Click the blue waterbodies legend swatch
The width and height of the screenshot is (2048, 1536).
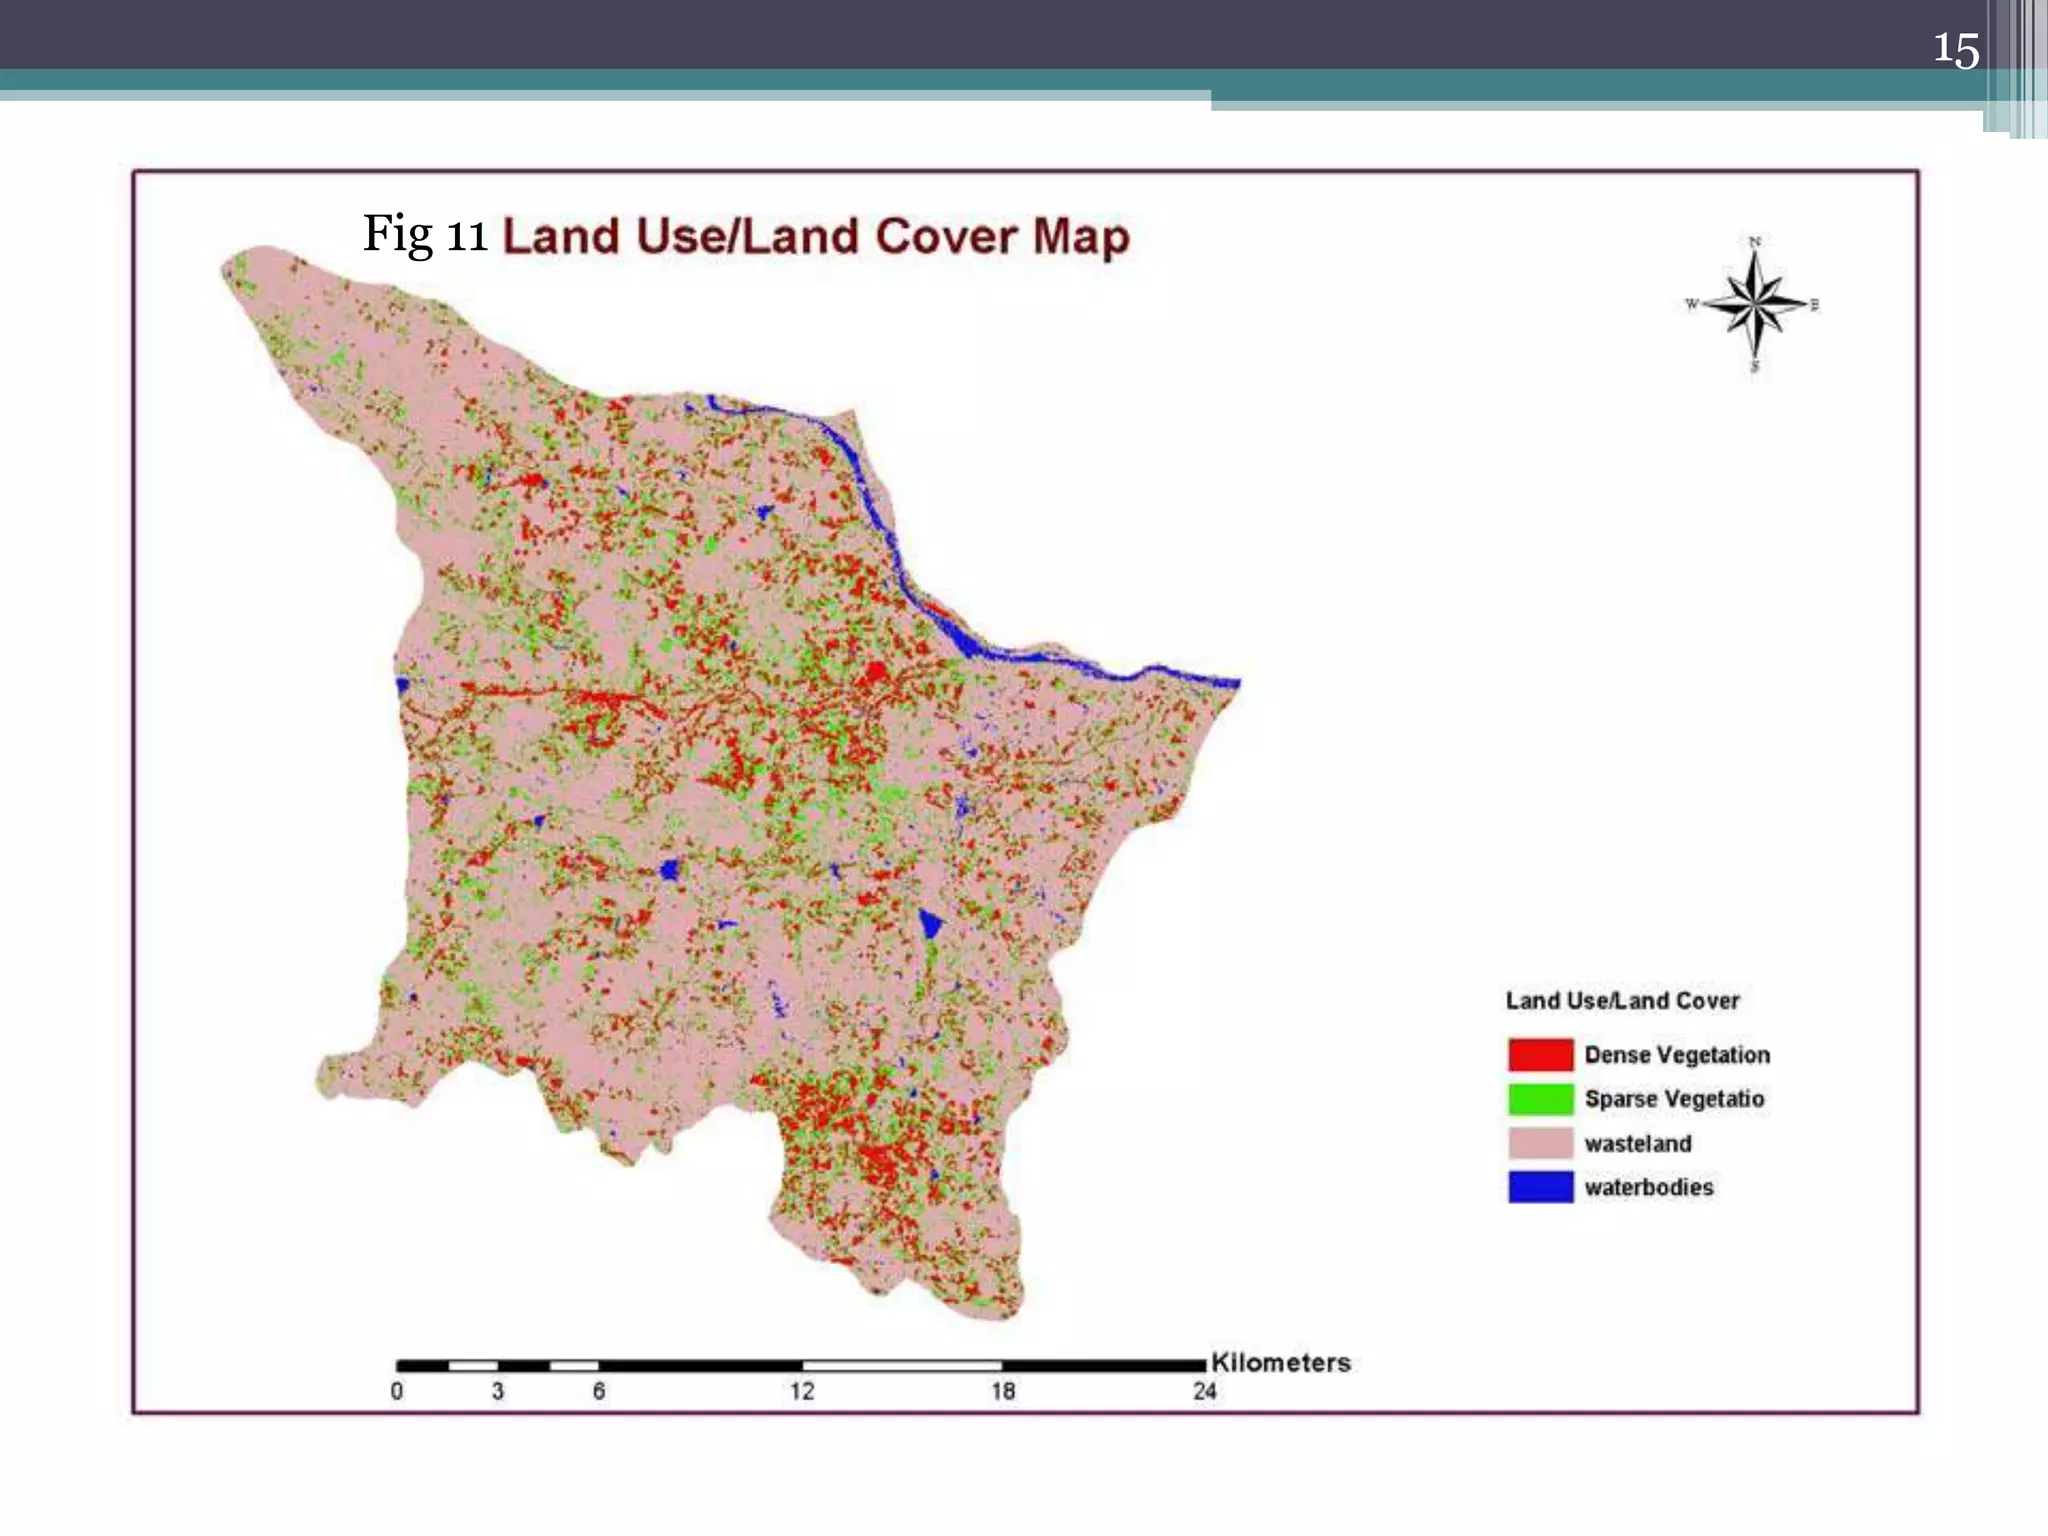coord(1540,1187)
